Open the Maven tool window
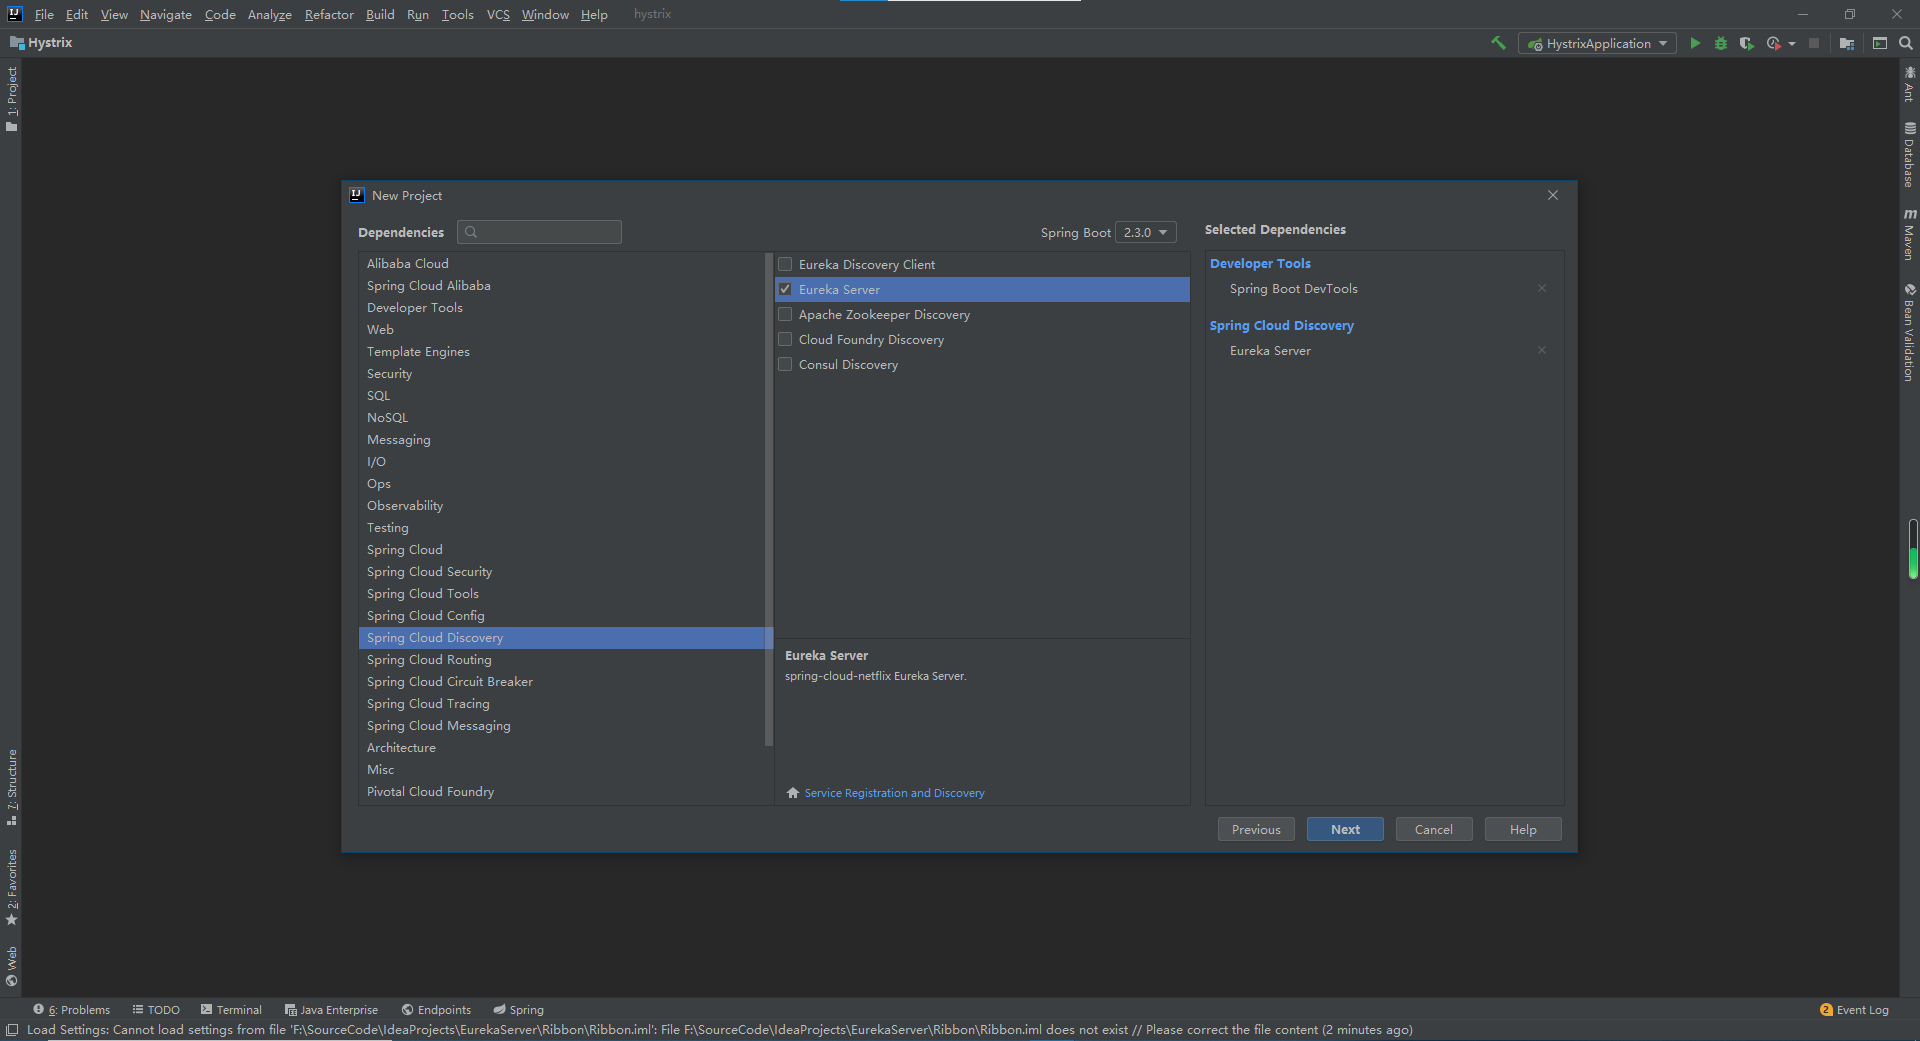This screenshot has height=1041, width=1920. point(1909,235)
